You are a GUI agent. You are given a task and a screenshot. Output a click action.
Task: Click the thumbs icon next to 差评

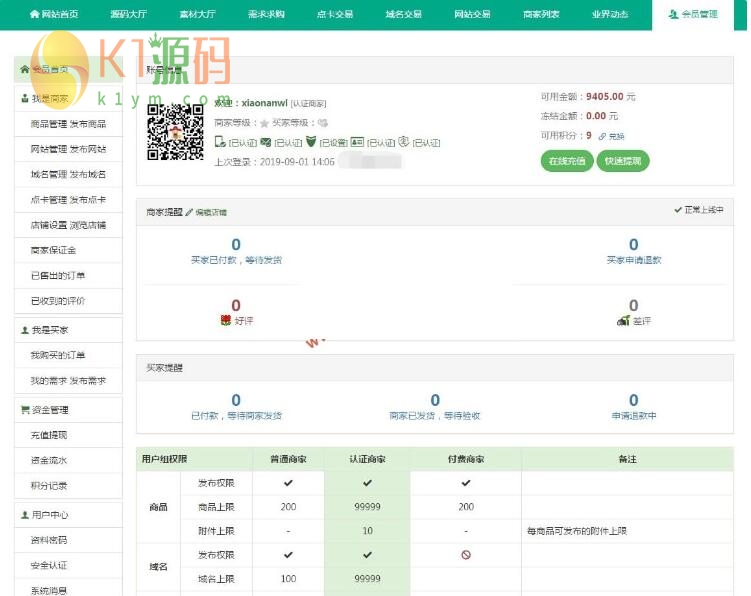pyautogui.click(x=623, y=321)
